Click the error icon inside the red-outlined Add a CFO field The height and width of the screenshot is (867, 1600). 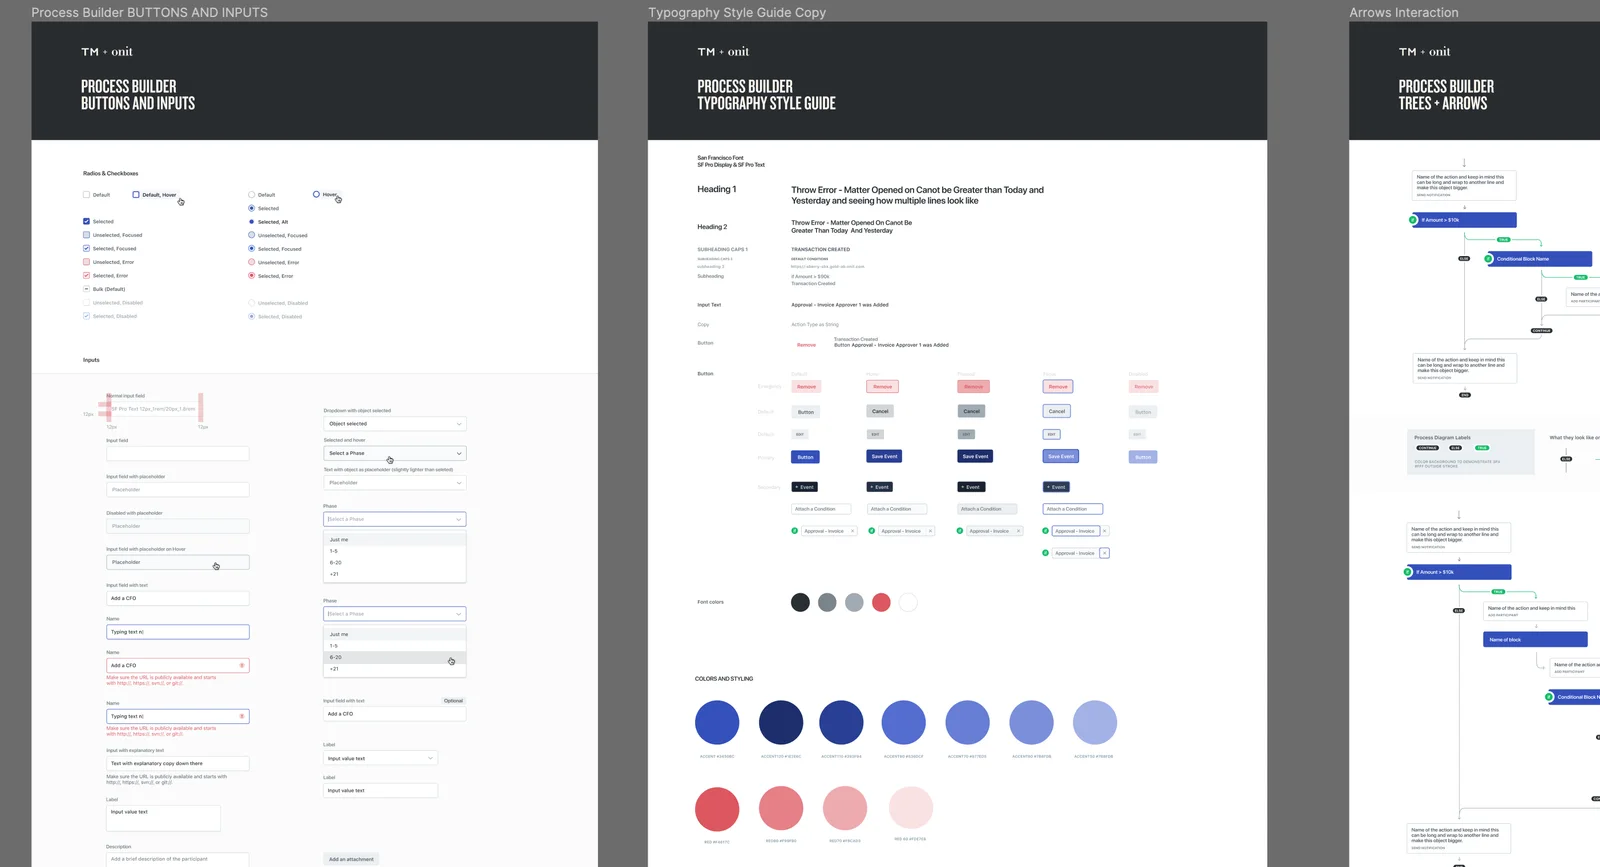242,665
